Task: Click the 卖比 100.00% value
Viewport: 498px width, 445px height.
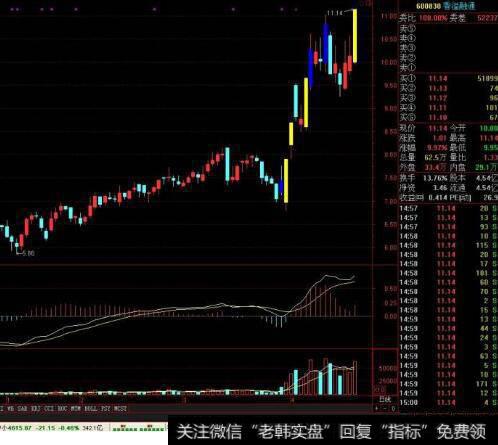Action: 433,18
